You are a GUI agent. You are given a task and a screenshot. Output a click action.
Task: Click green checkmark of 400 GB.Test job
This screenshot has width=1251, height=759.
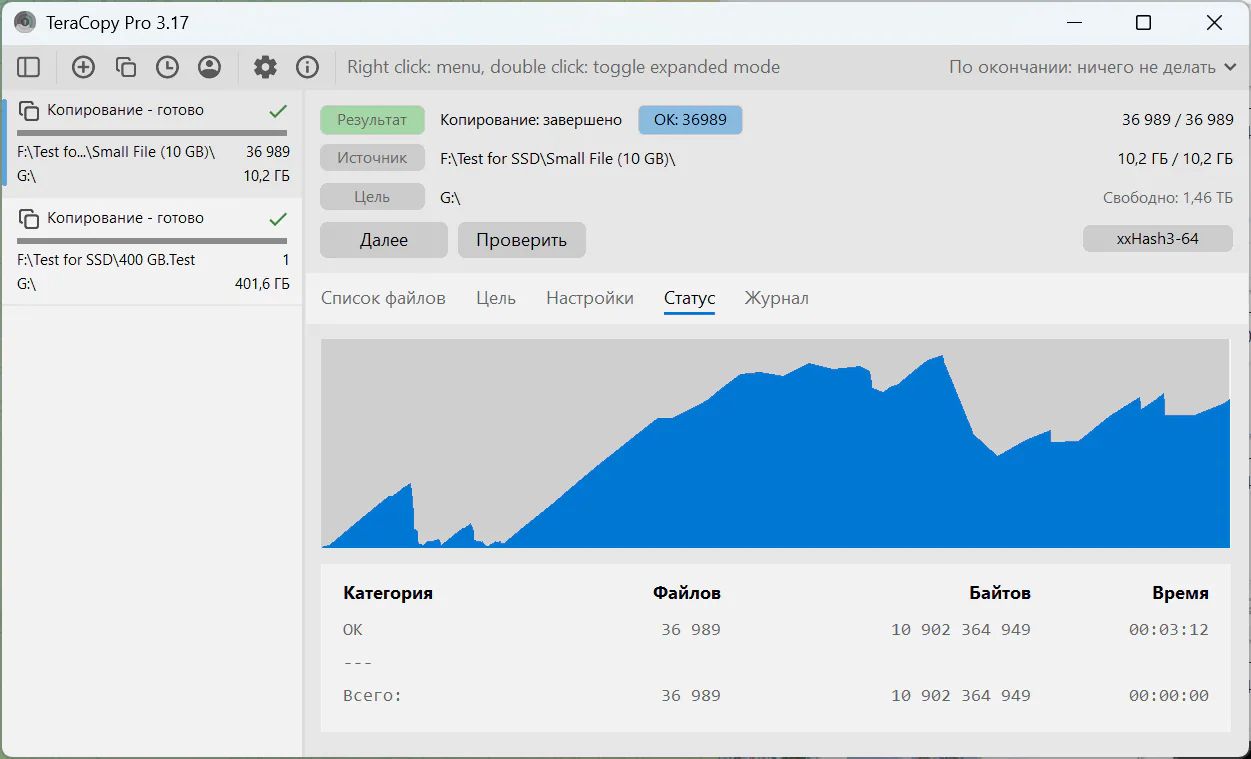(x=278, y=219)
